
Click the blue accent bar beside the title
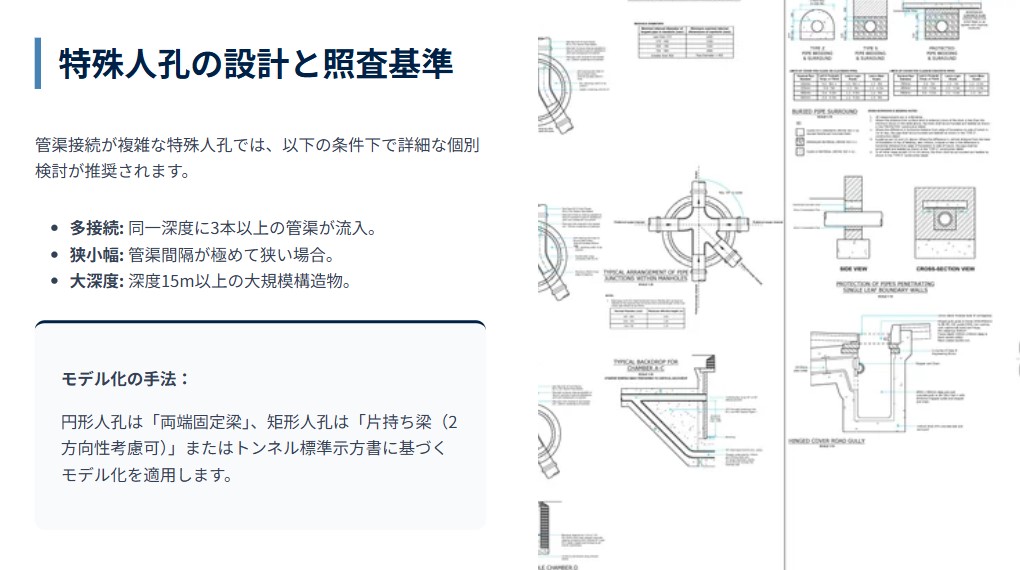point(38,64)
